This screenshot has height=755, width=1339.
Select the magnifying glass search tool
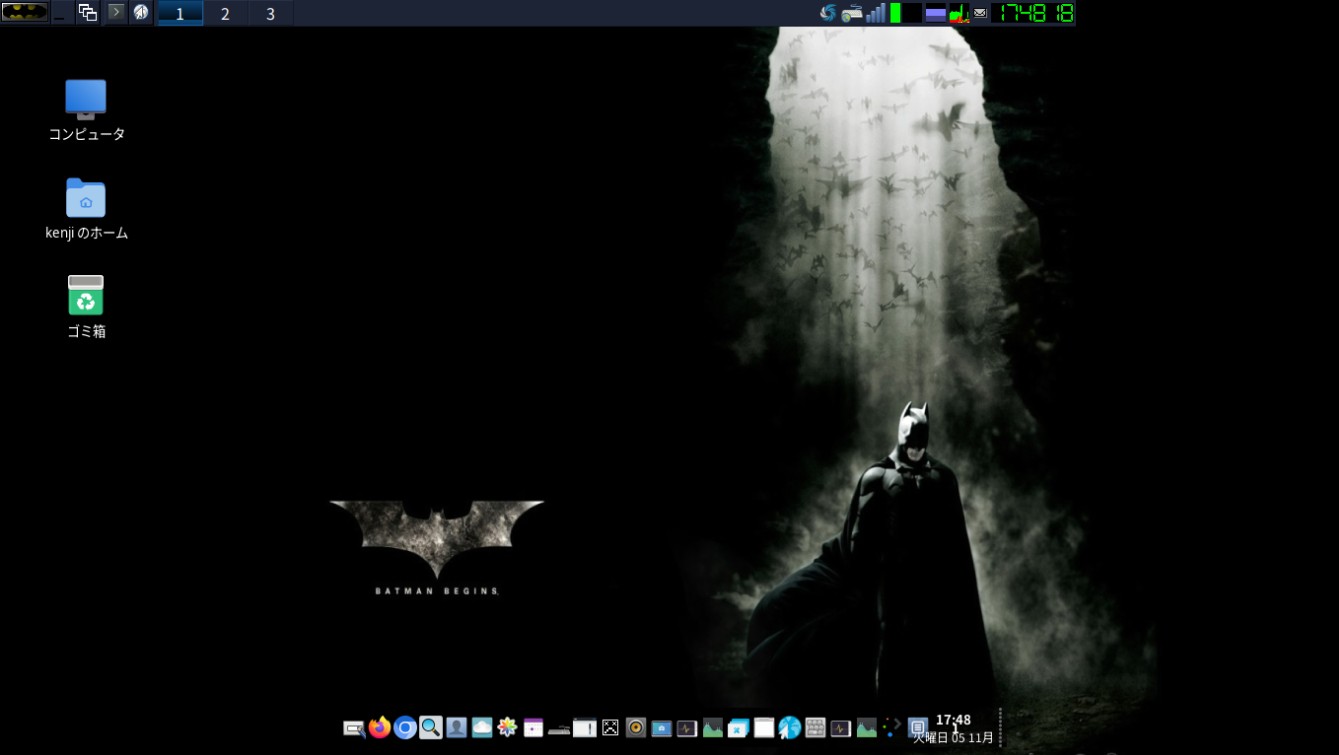coord(430,728)
